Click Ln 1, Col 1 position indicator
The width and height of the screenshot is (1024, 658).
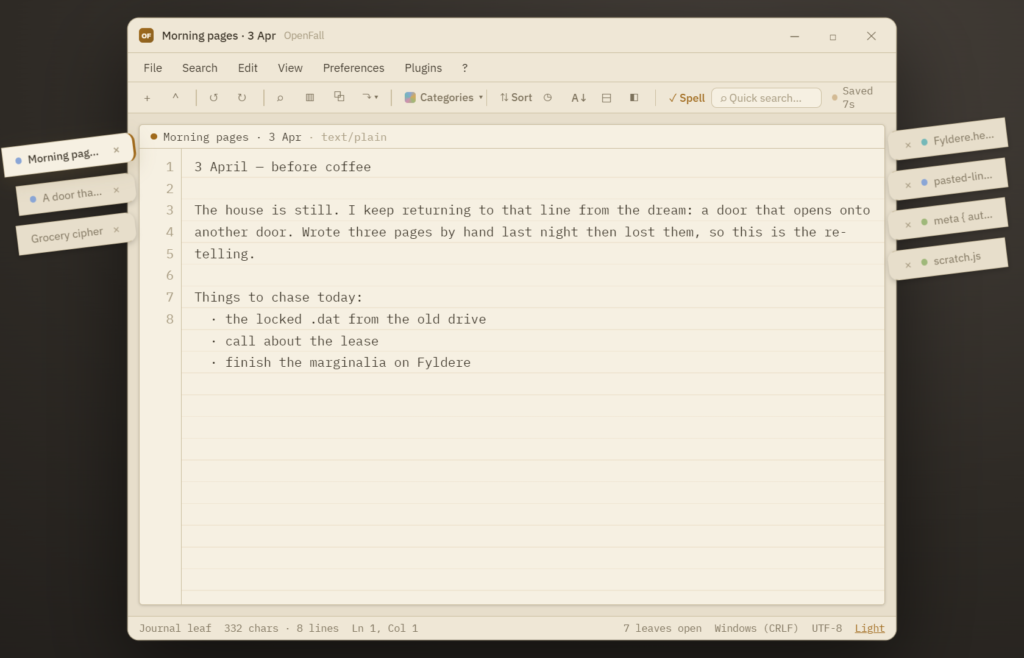[x=385, y=628]
